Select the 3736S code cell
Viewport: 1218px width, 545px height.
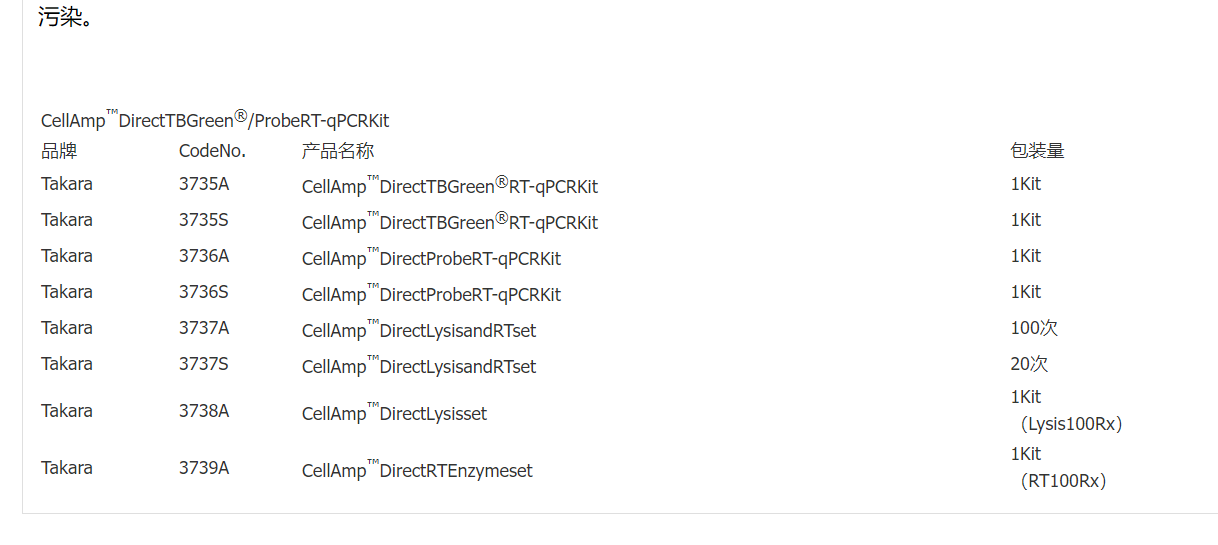coord(204,292)
